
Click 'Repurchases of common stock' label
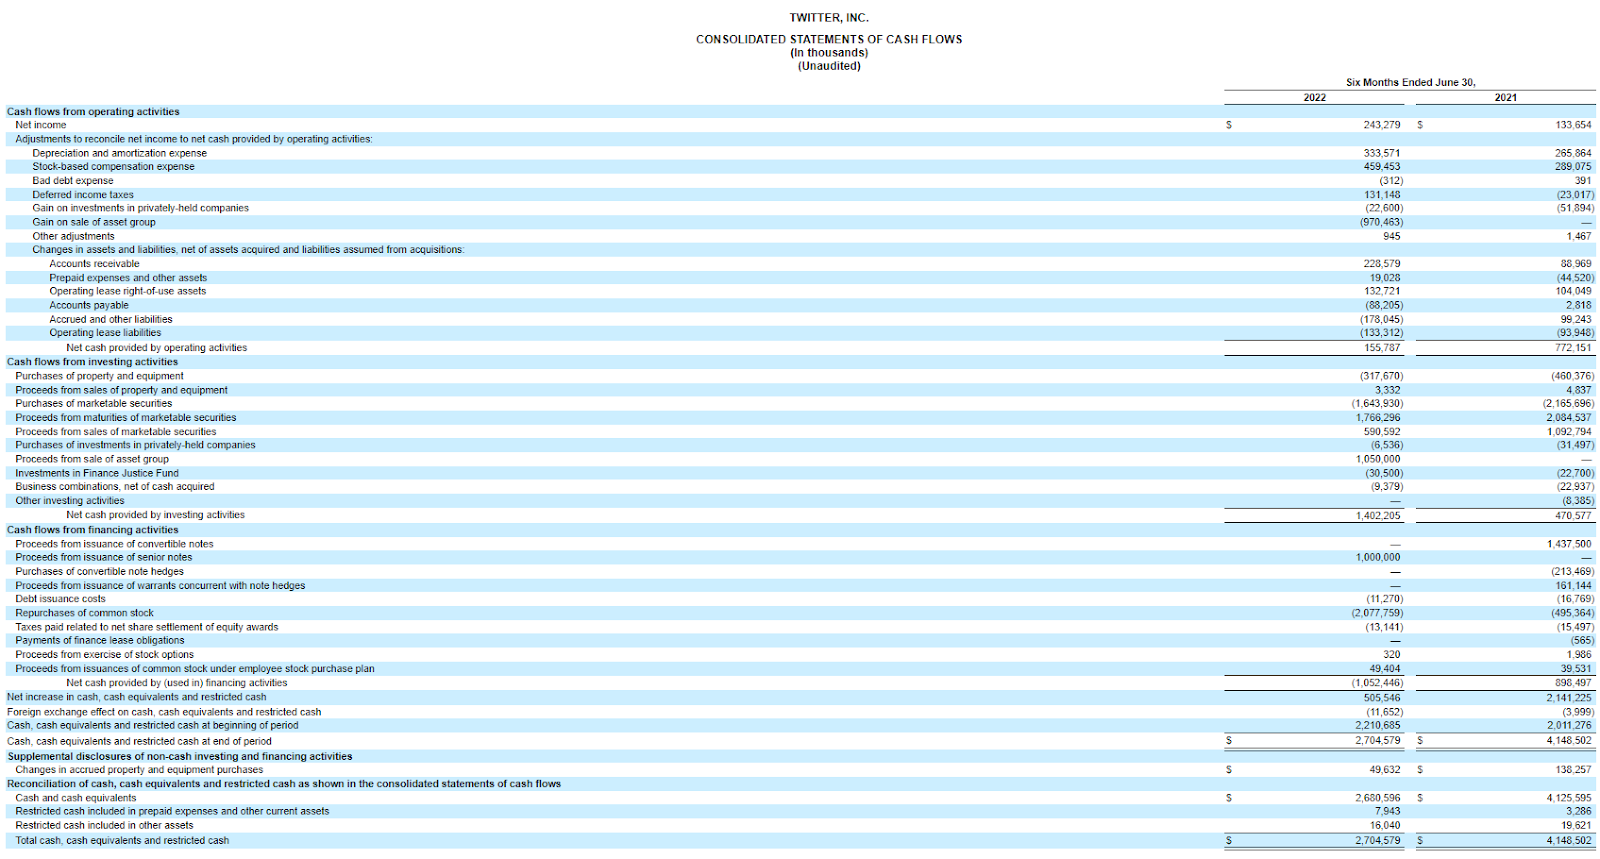85,613
